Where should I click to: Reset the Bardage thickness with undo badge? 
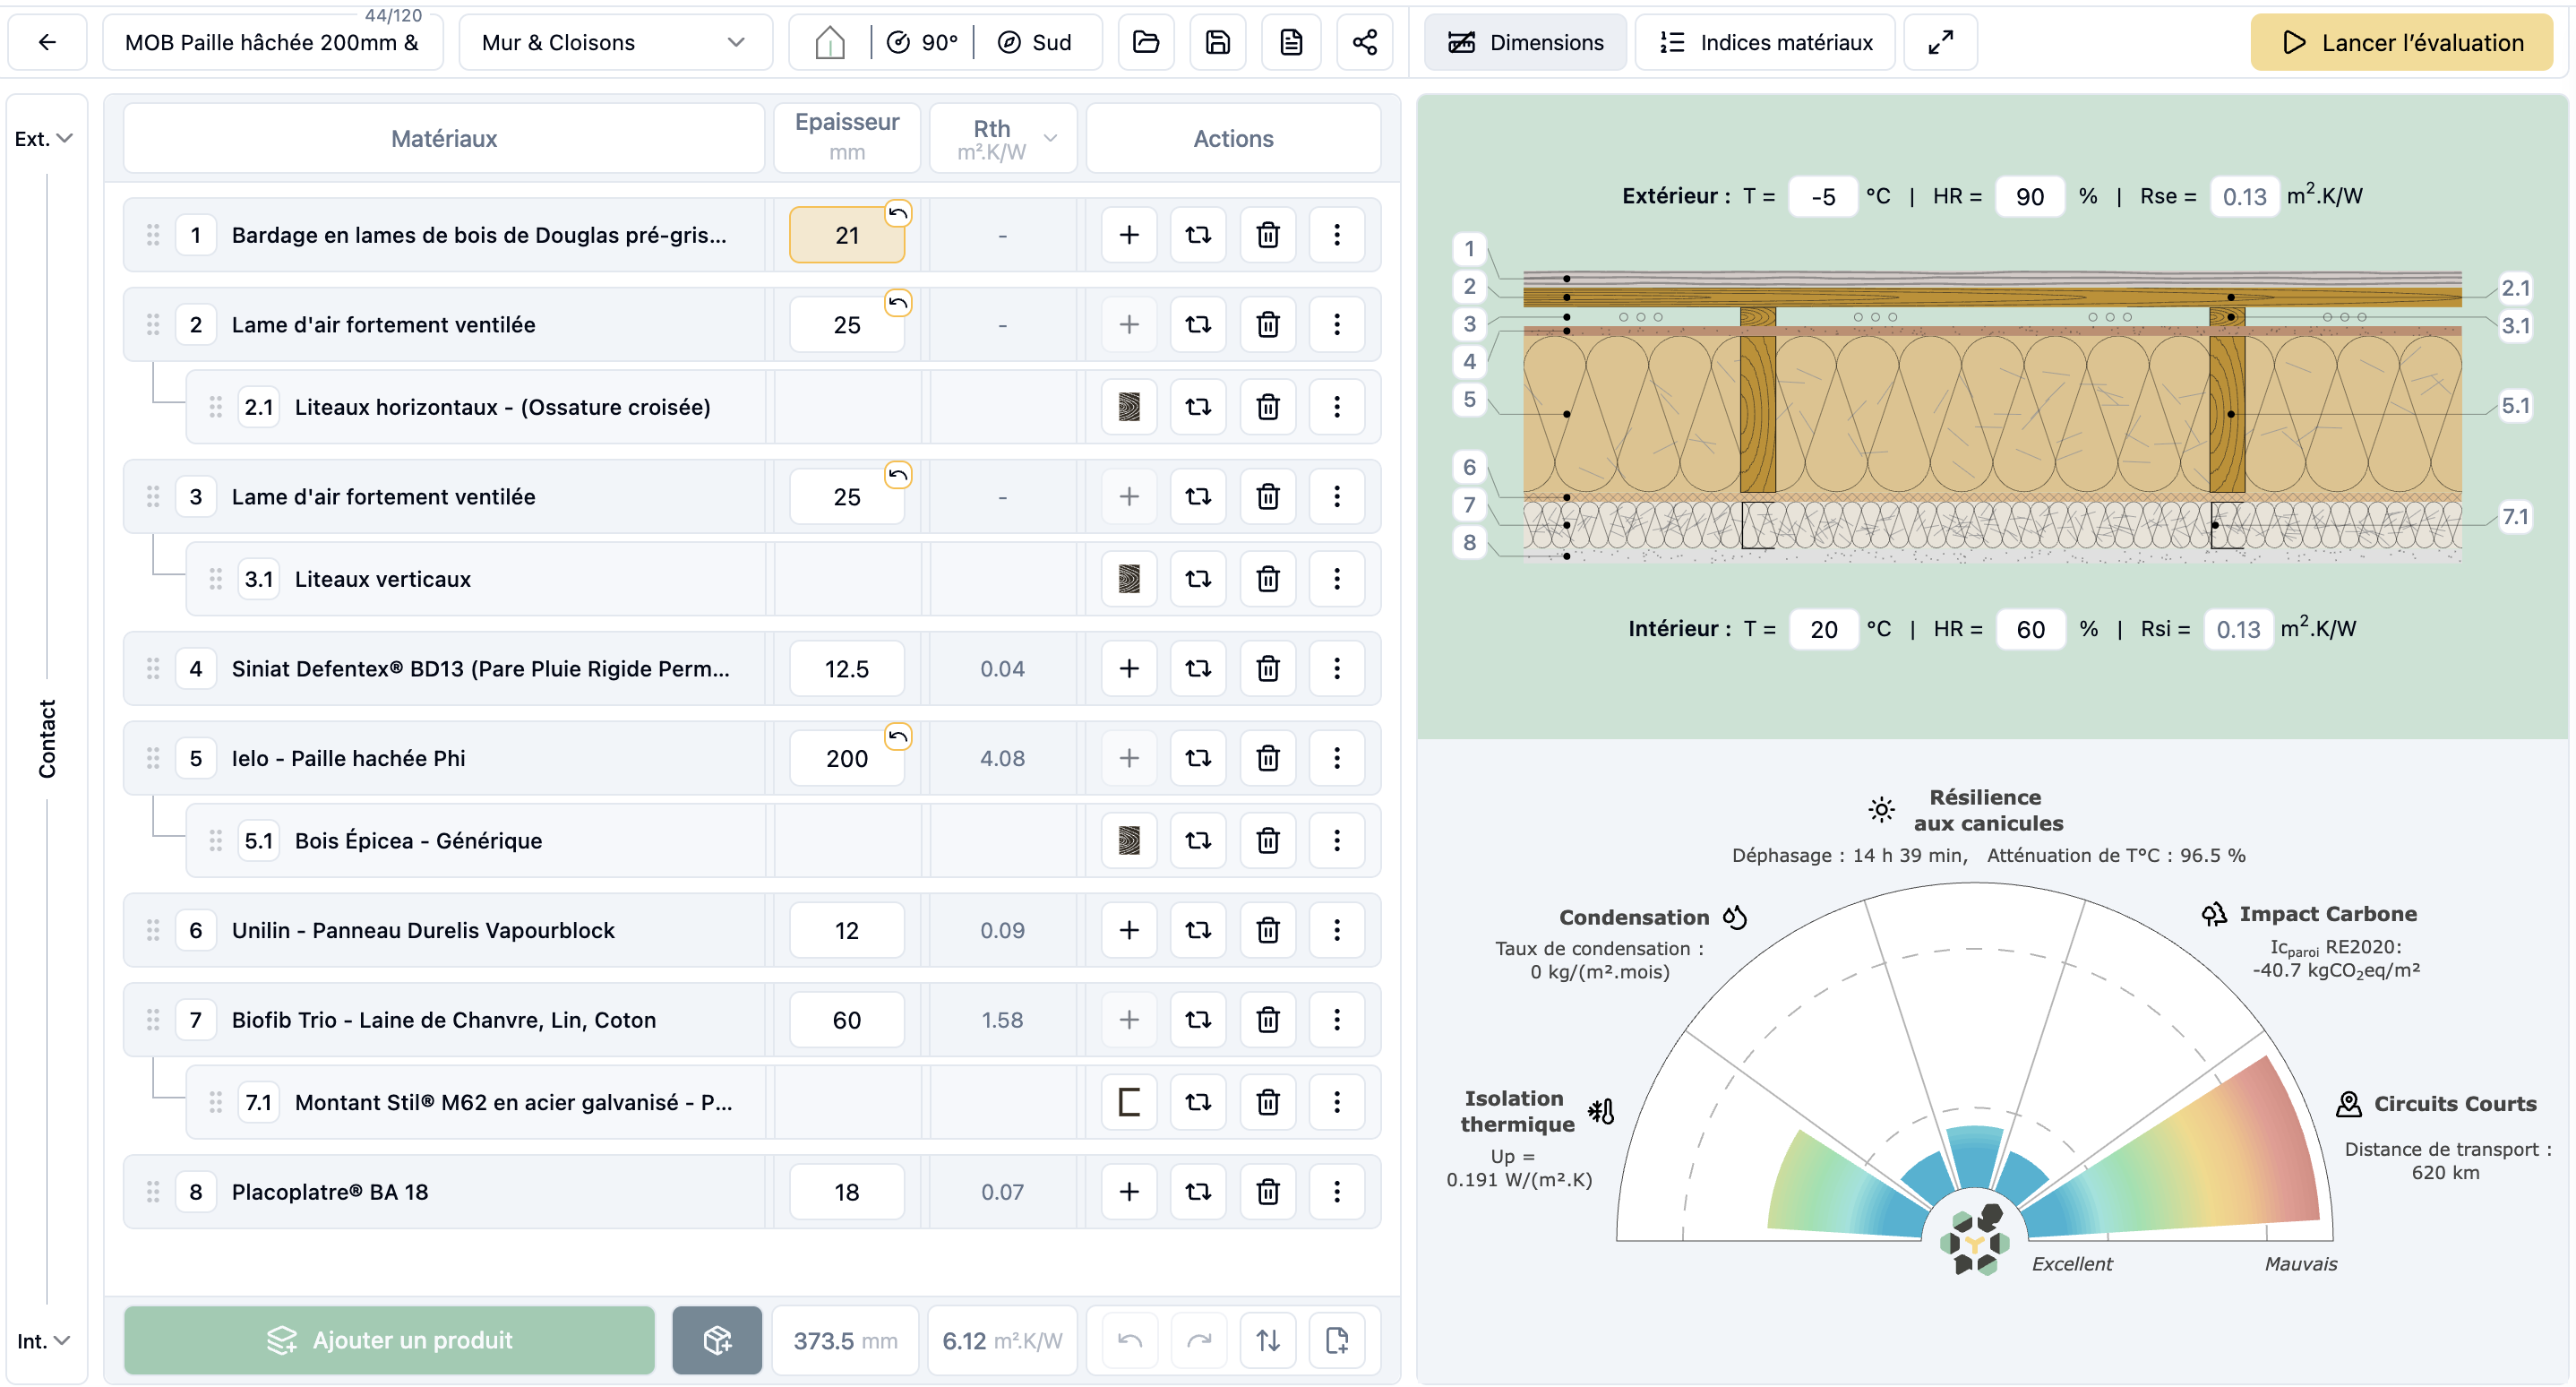pyautogui.click(x=897, y=213)
